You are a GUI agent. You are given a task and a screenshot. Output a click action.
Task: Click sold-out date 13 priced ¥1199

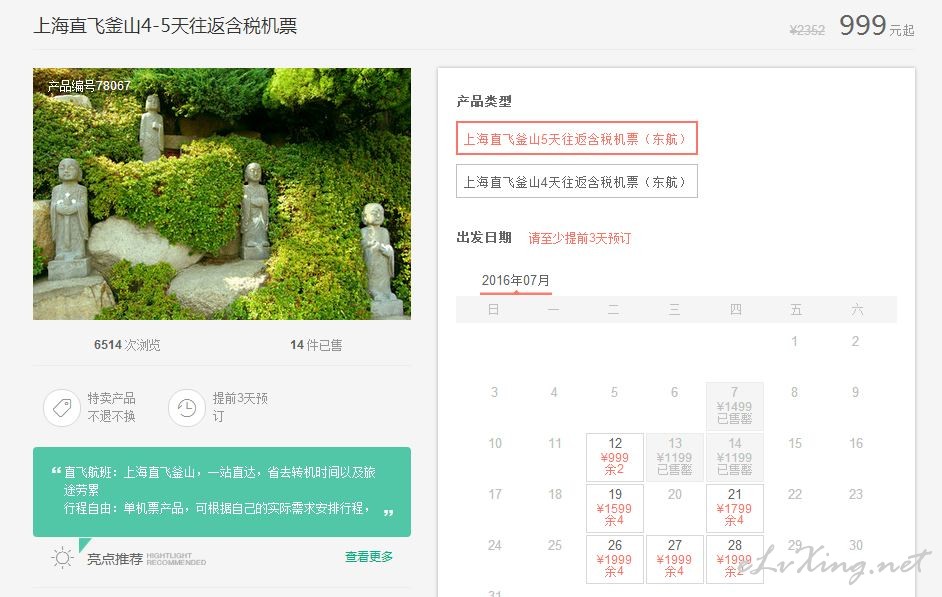675,457
